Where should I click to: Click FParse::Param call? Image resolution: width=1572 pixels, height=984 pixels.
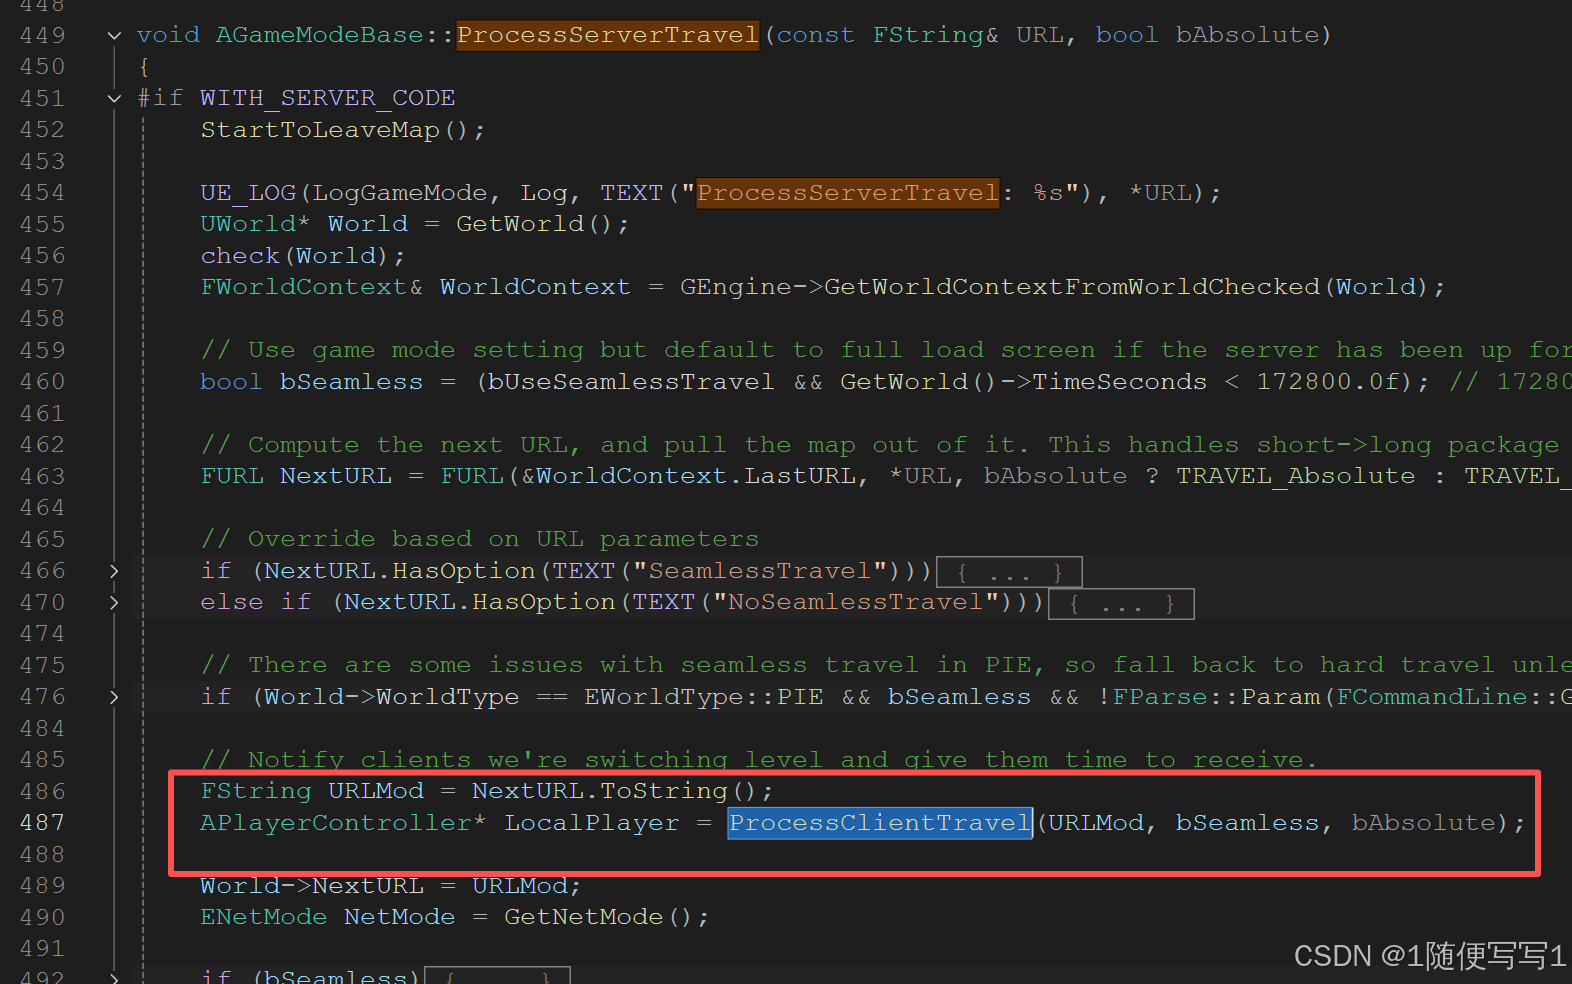tap(1215, 697)
